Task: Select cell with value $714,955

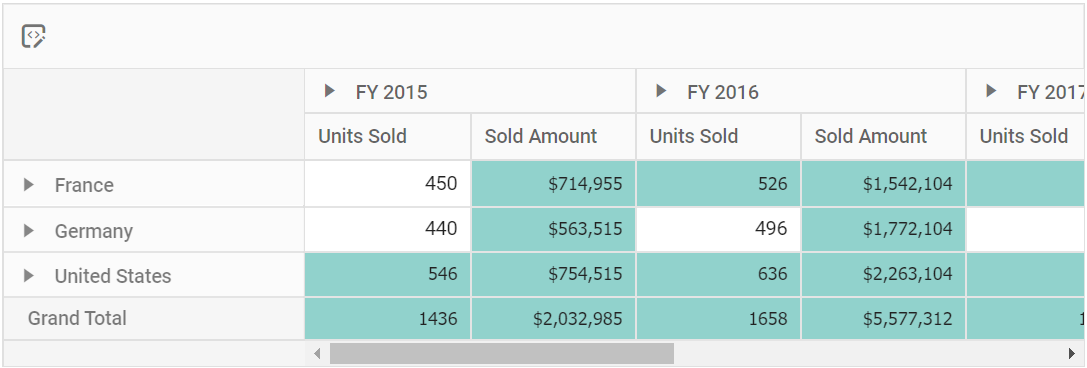Action: point(553,184)
